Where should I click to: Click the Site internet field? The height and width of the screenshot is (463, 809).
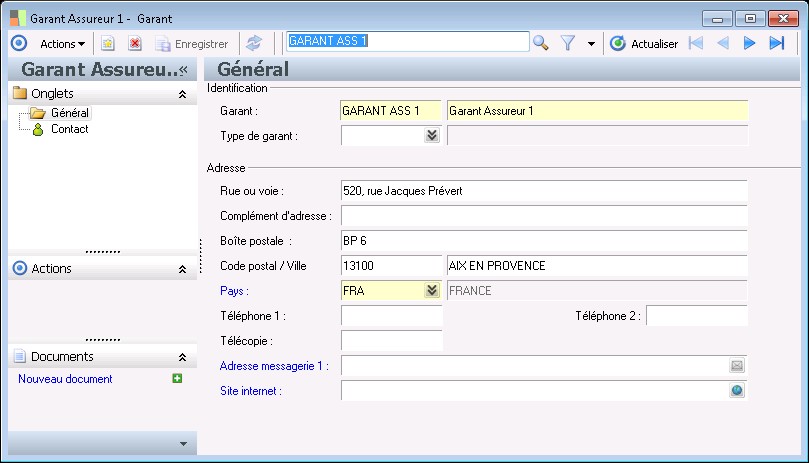pyautogui.click(x=535, y=391)
